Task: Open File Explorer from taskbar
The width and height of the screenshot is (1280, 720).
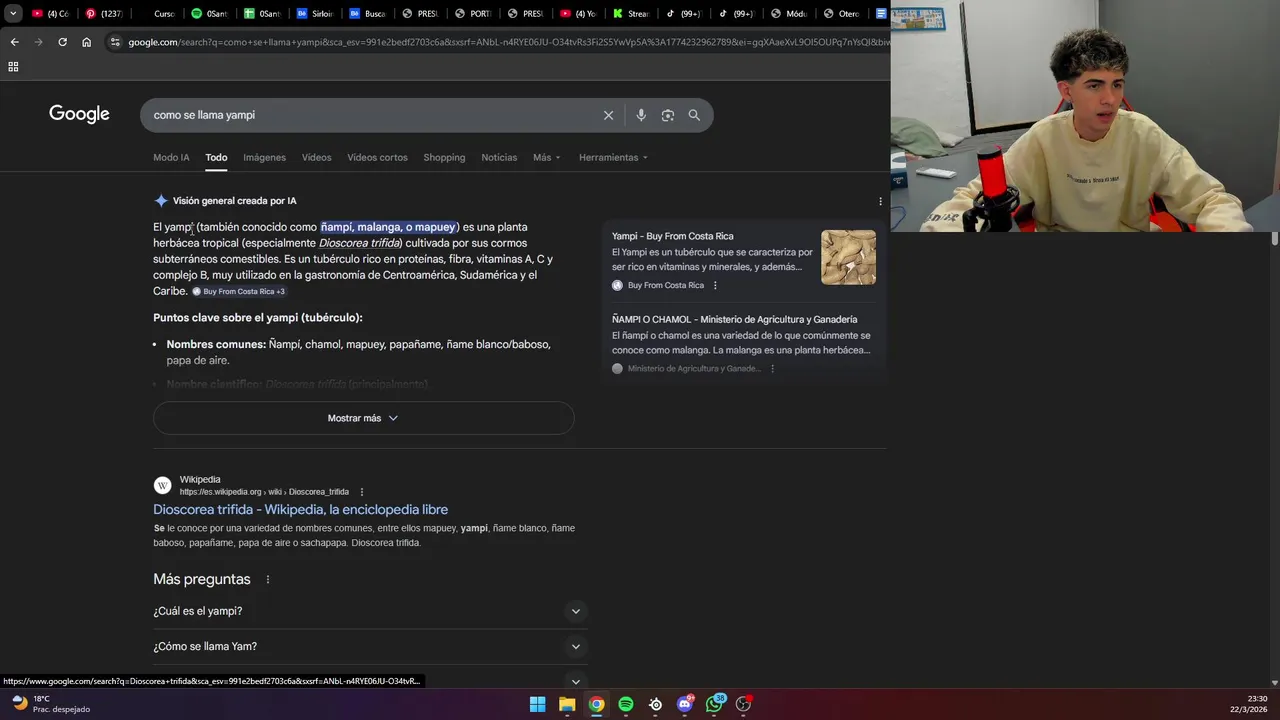Action: (x=567, y=704)
